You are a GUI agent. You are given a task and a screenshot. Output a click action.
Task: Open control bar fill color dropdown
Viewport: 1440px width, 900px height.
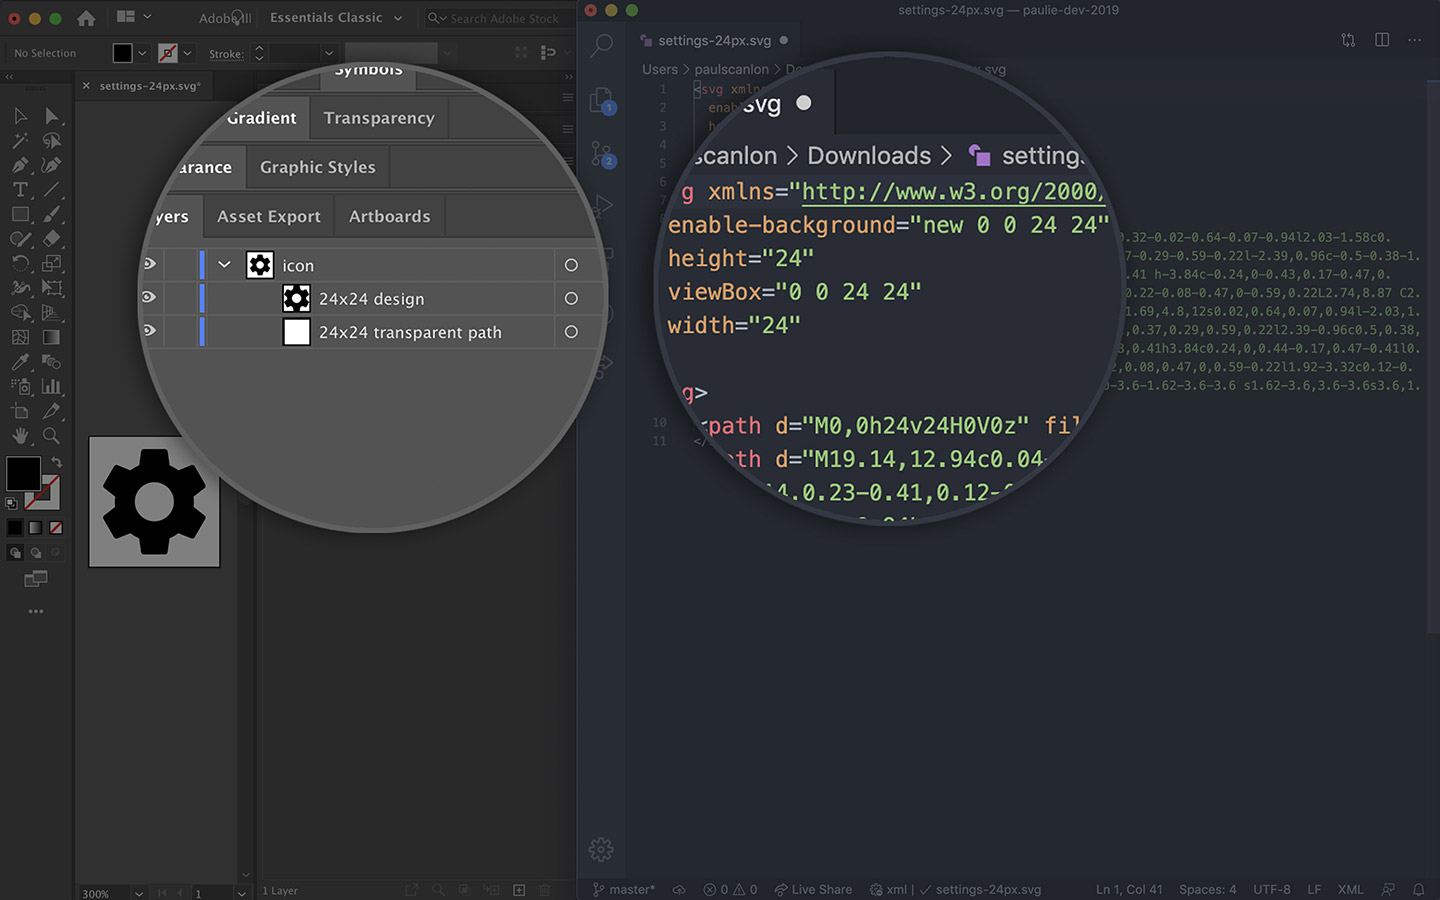[142, 53]
